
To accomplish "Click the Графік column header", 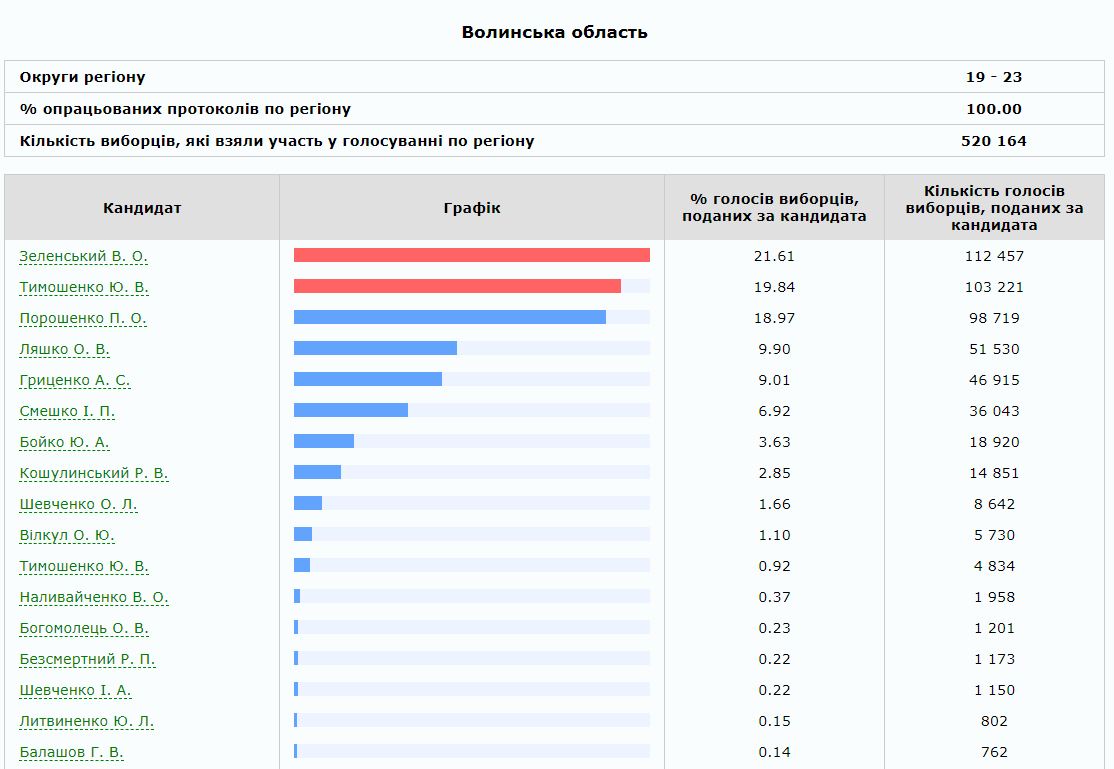I will click(x=471, y=208).
